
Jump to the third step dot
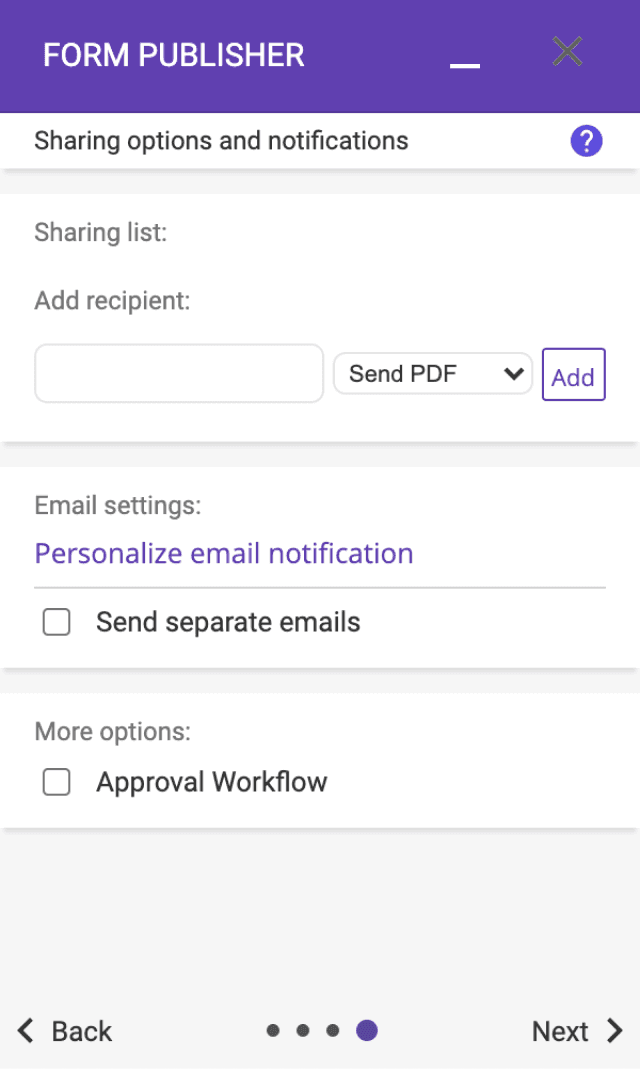[333, 1031]
